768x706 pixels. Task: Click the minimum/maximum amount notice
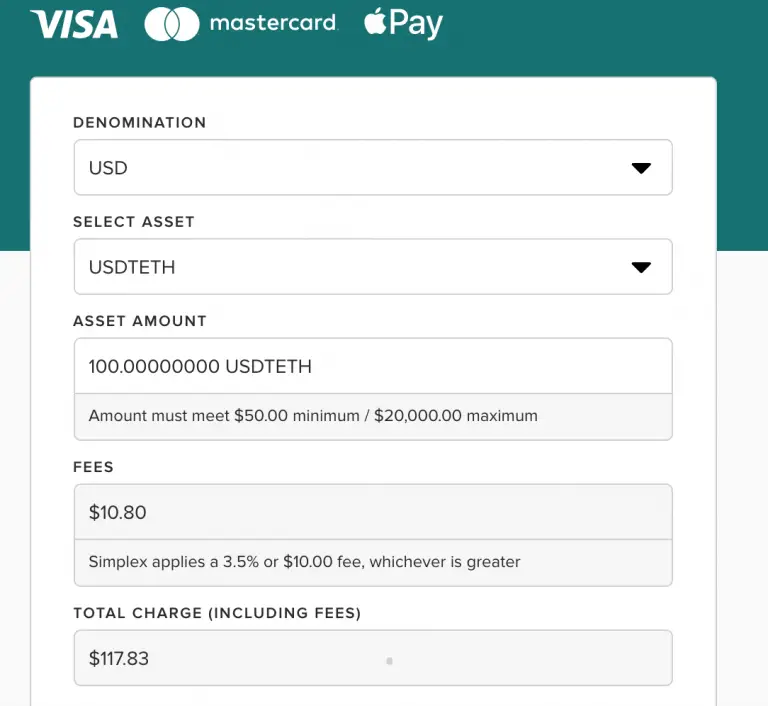(x=313, y=415)
